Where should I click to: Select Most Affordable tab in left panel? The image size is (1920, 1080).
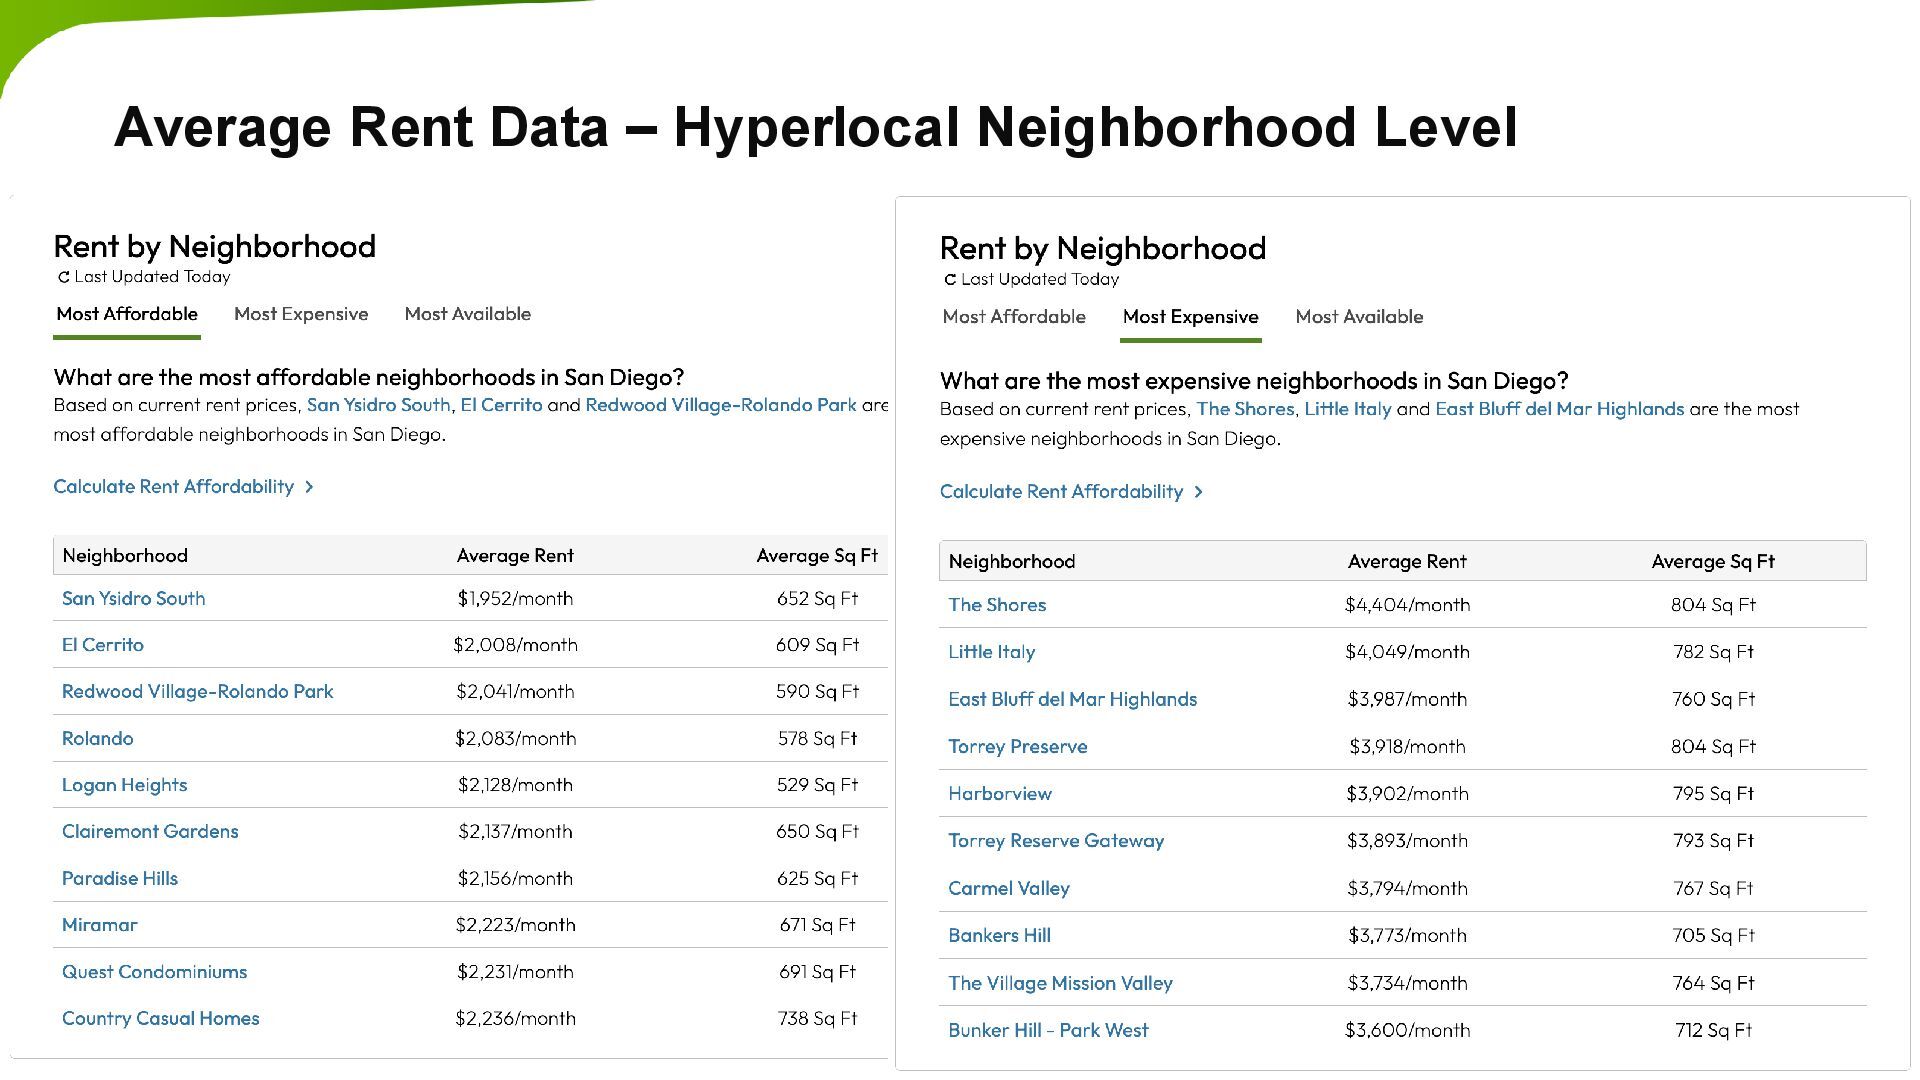coord(127,314)
